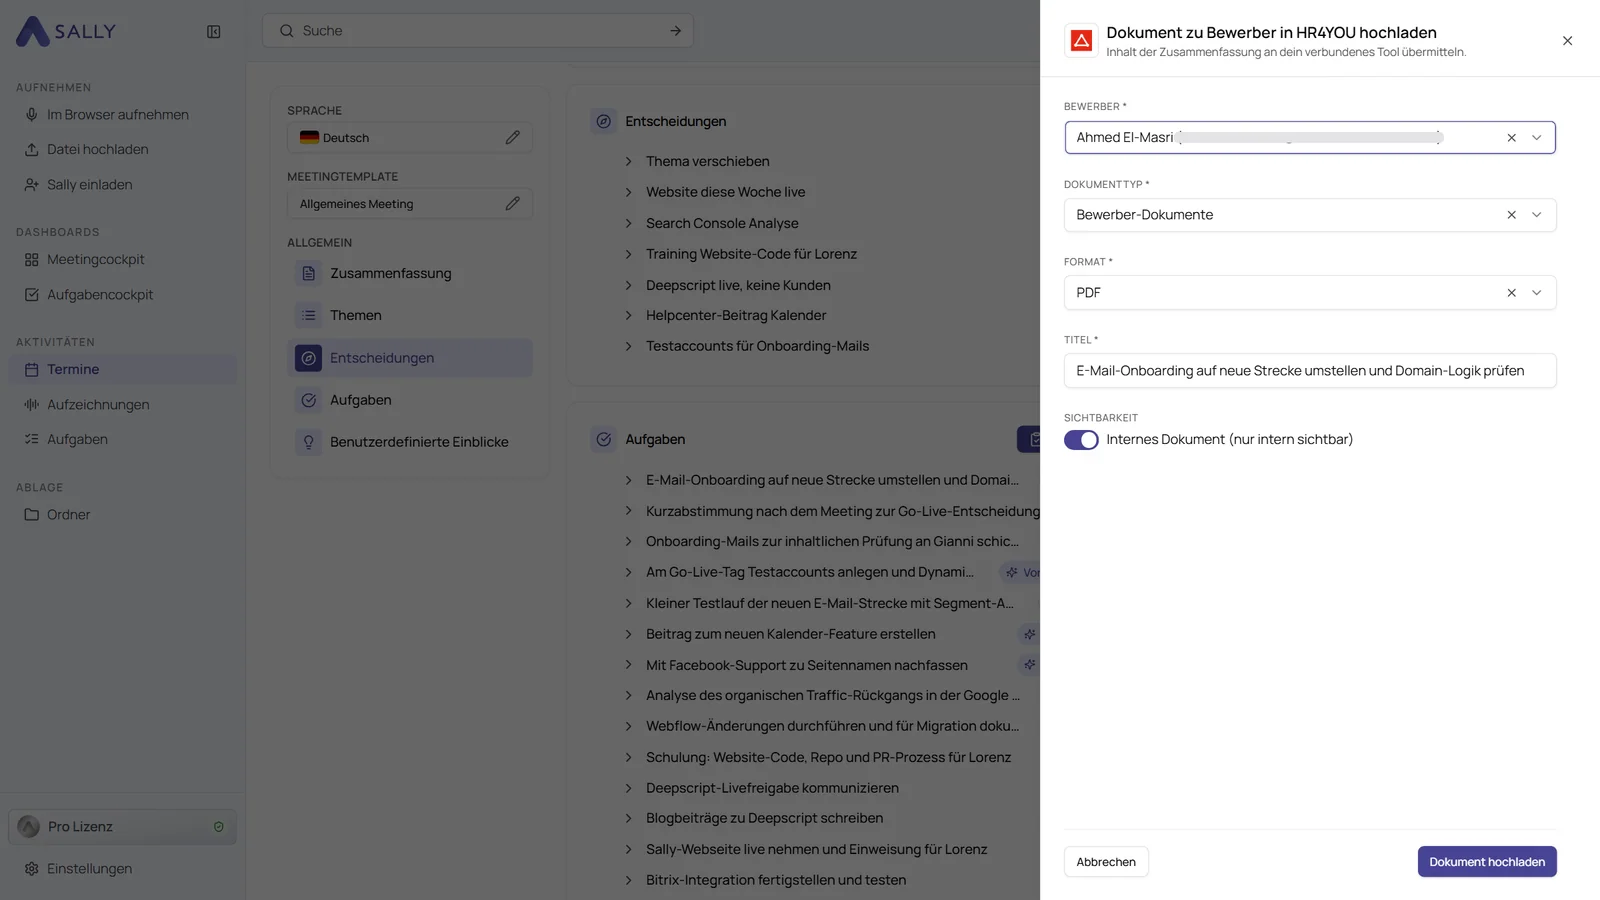Expand 'Search Console Analyse' decision
Screen dimensions: 1600x900
point(629,223)
